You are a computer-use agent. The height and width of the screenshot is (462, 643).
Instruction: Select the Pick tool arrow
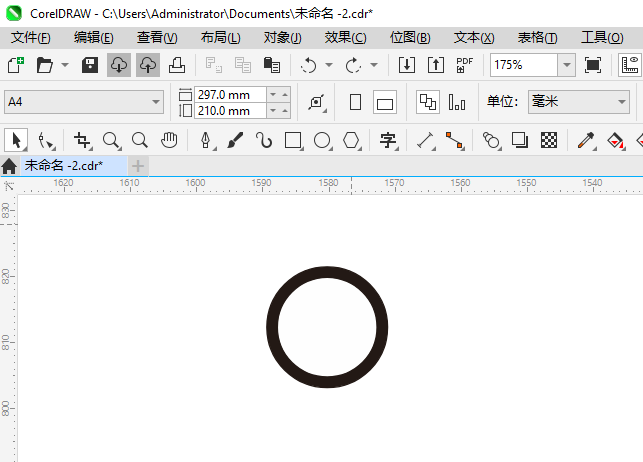click(x=16, y=140)
